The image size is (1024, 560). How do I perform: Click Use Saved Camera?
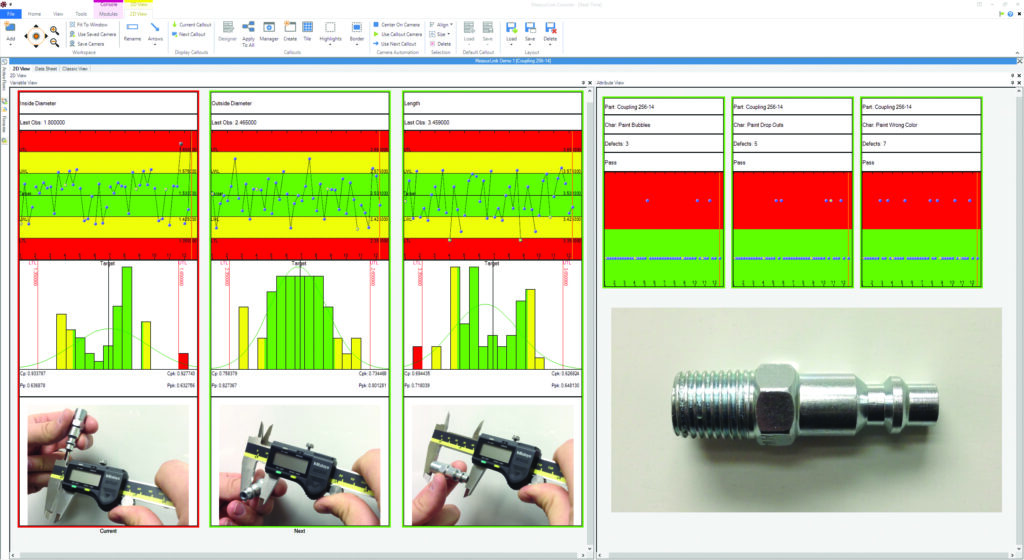click(93, 34)
